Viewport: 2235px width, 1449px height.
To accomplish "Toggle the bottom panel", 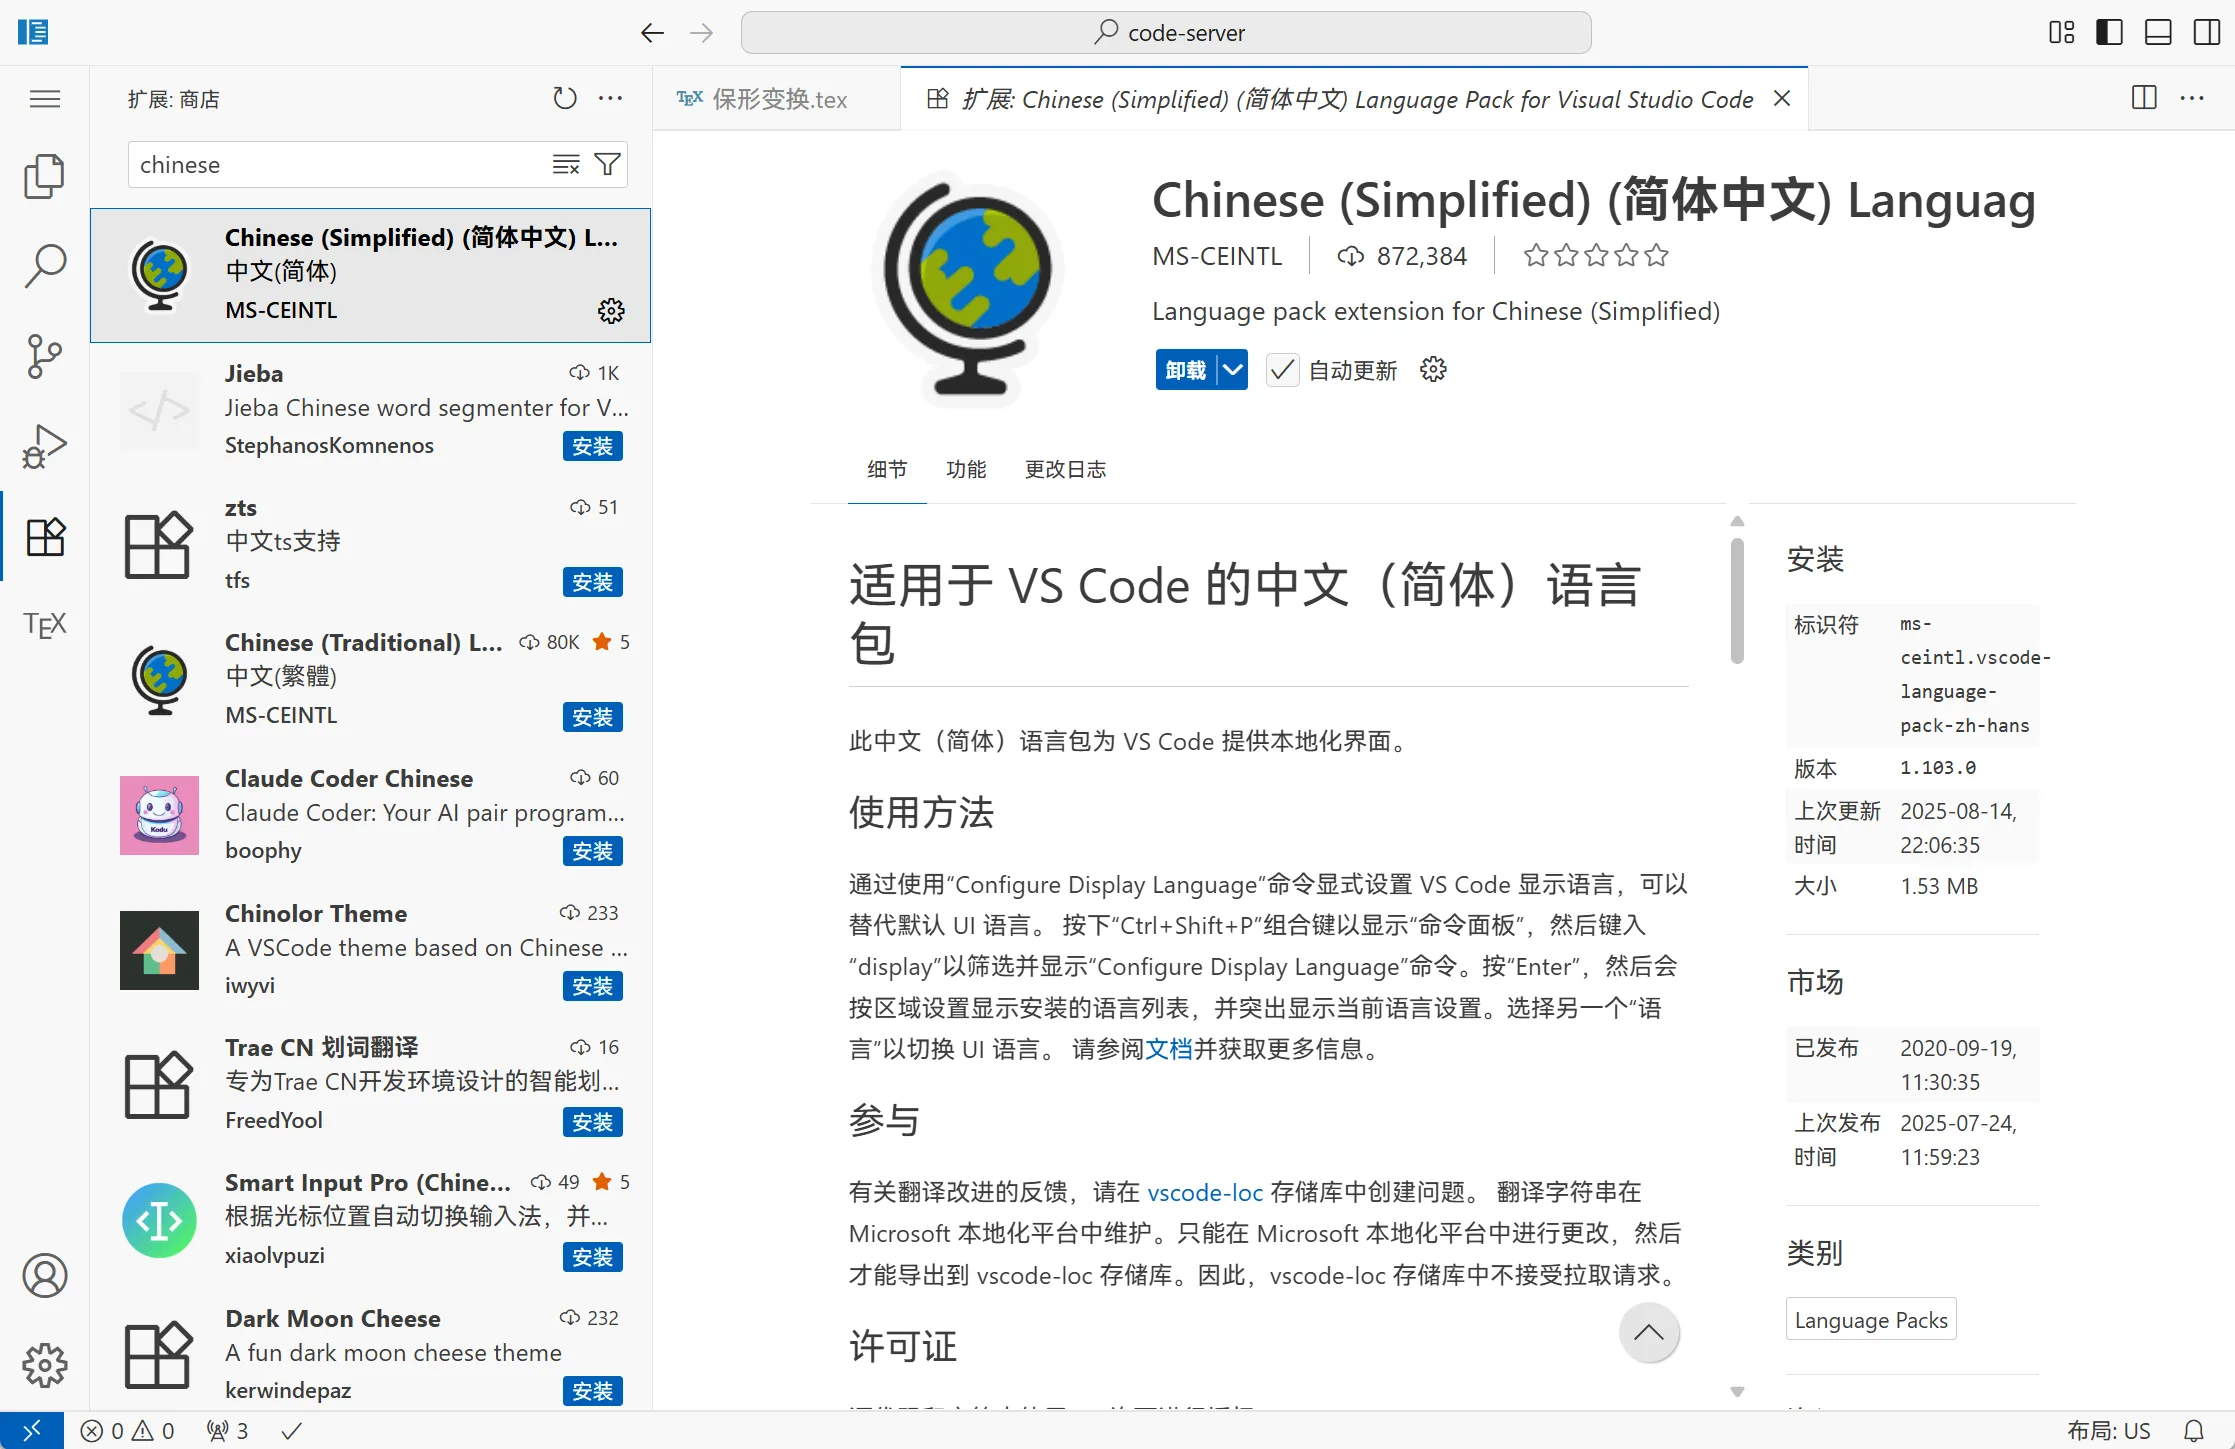I will coord(2158,33).
